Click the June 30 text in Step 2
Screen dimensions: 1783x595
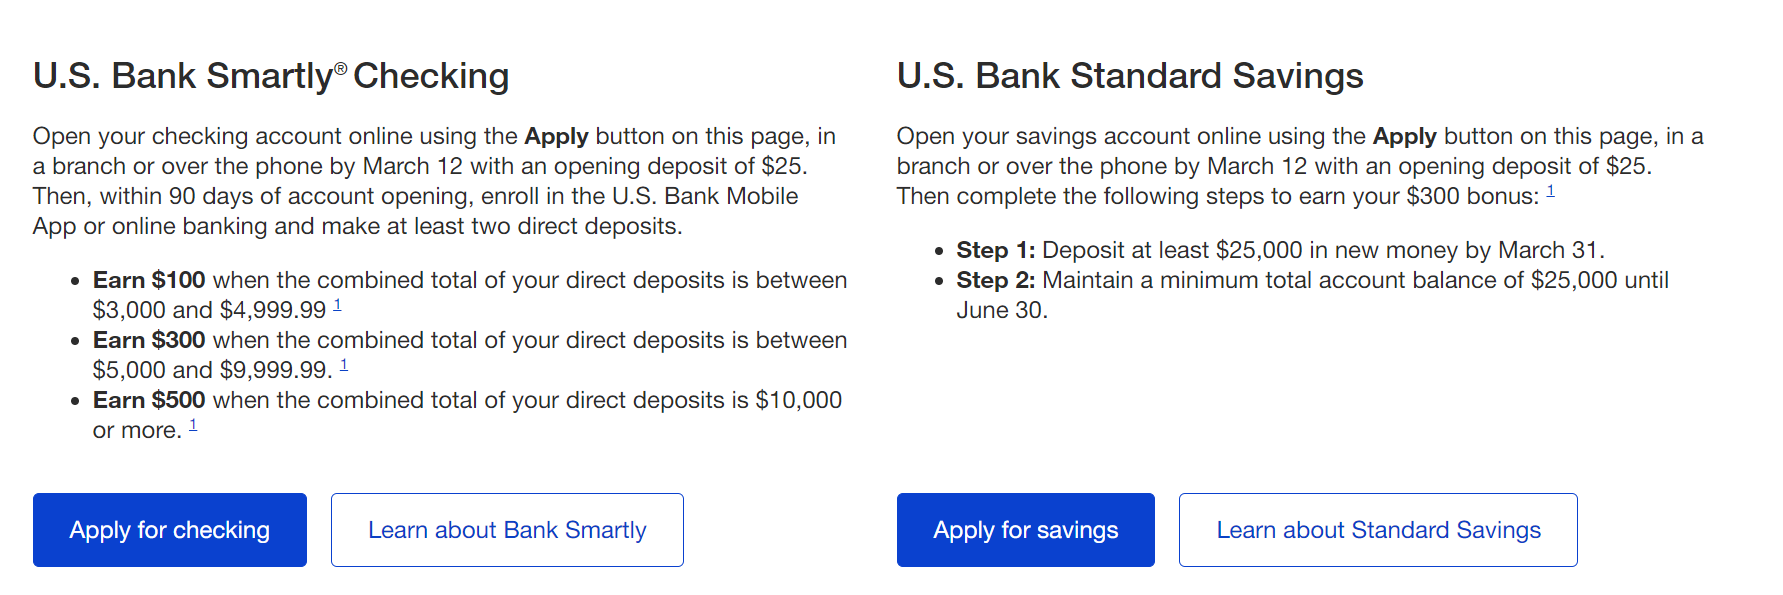pos(1002,310)
